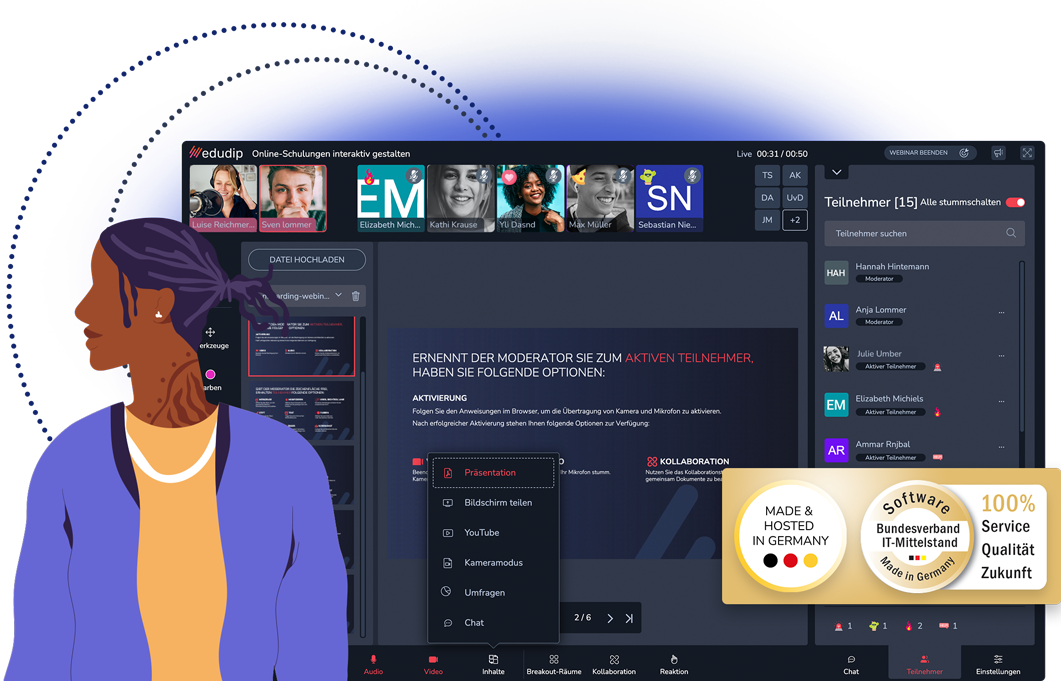Toggle the Alle stummschalten switch
1061x681 pixels.
(1016, 202)
